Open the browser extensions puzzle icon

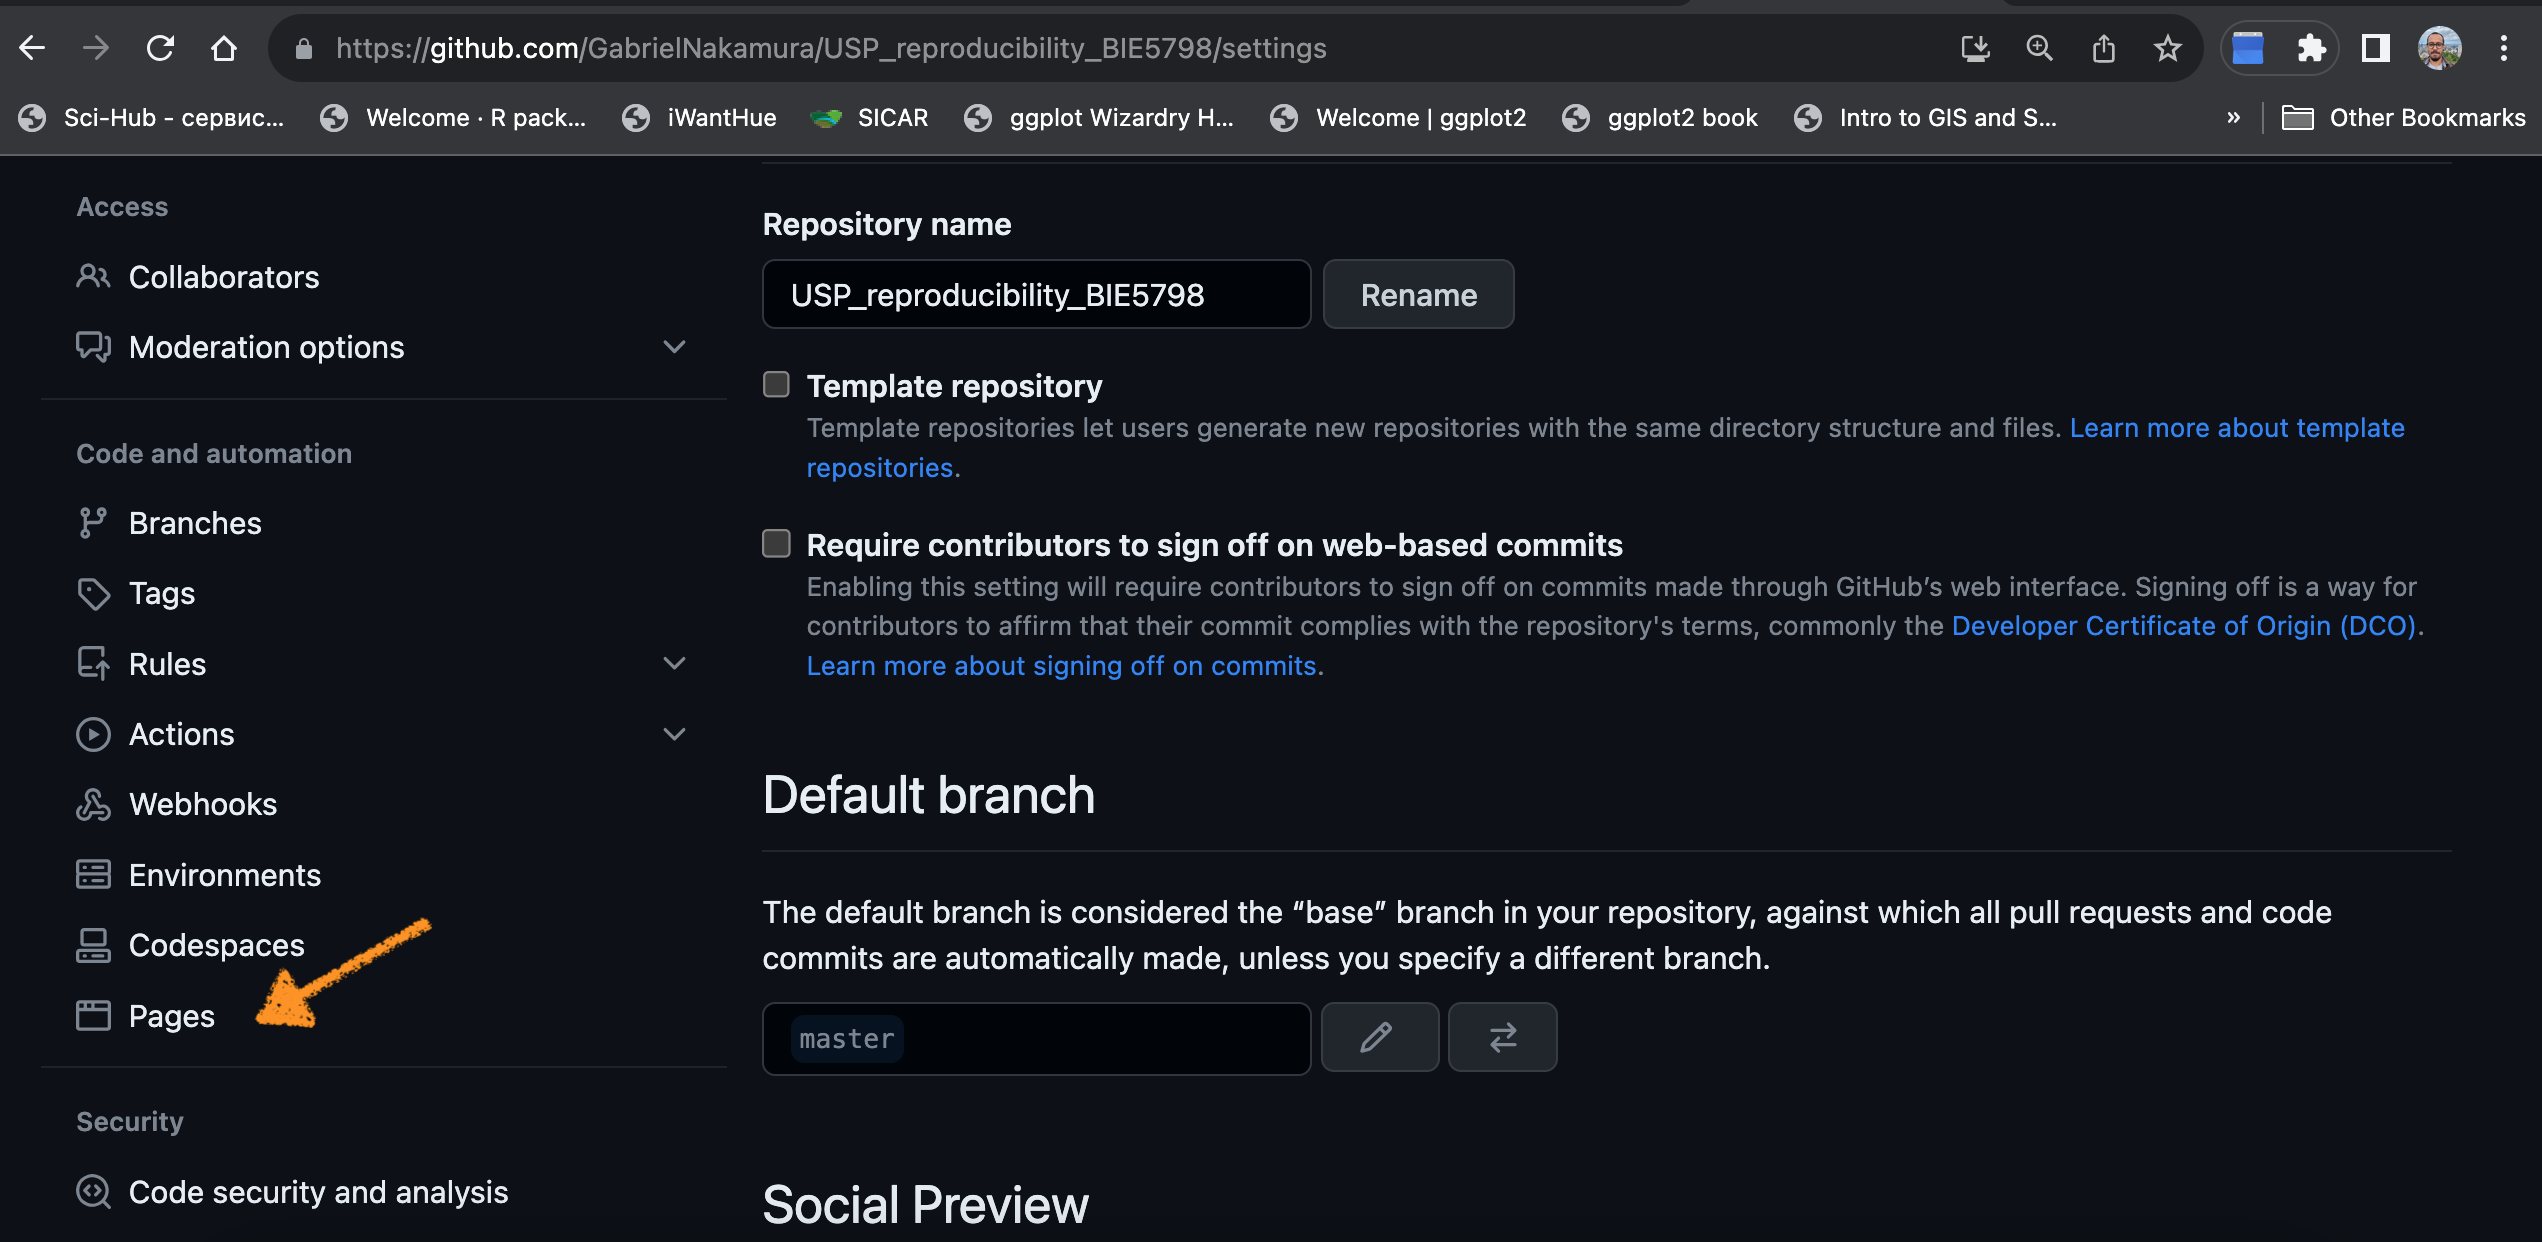[x=2311, y=48]
